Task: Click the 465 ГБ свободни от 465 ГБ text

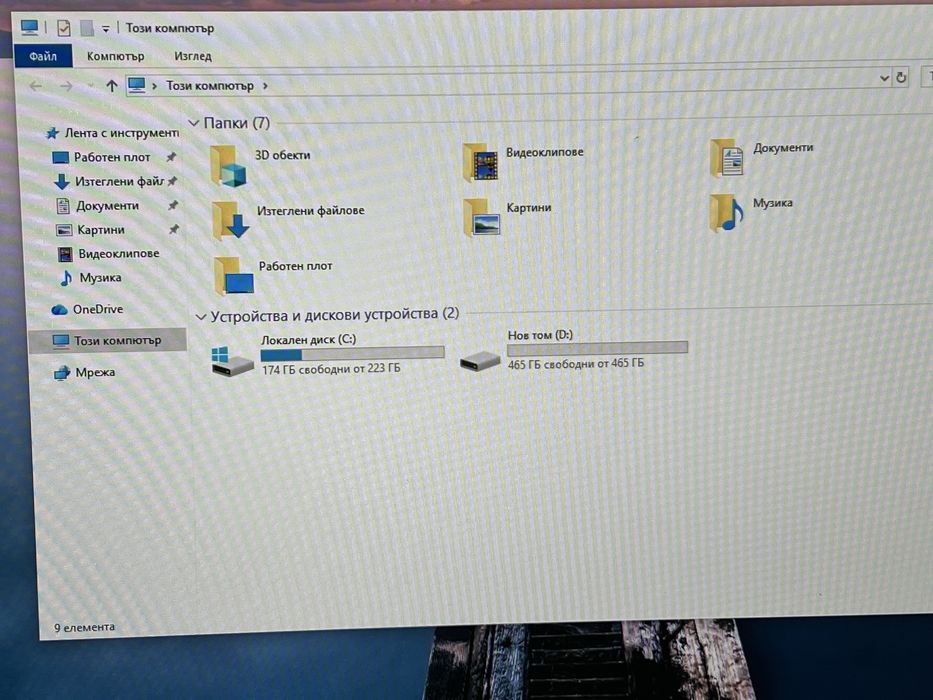Action: point(576,363)
